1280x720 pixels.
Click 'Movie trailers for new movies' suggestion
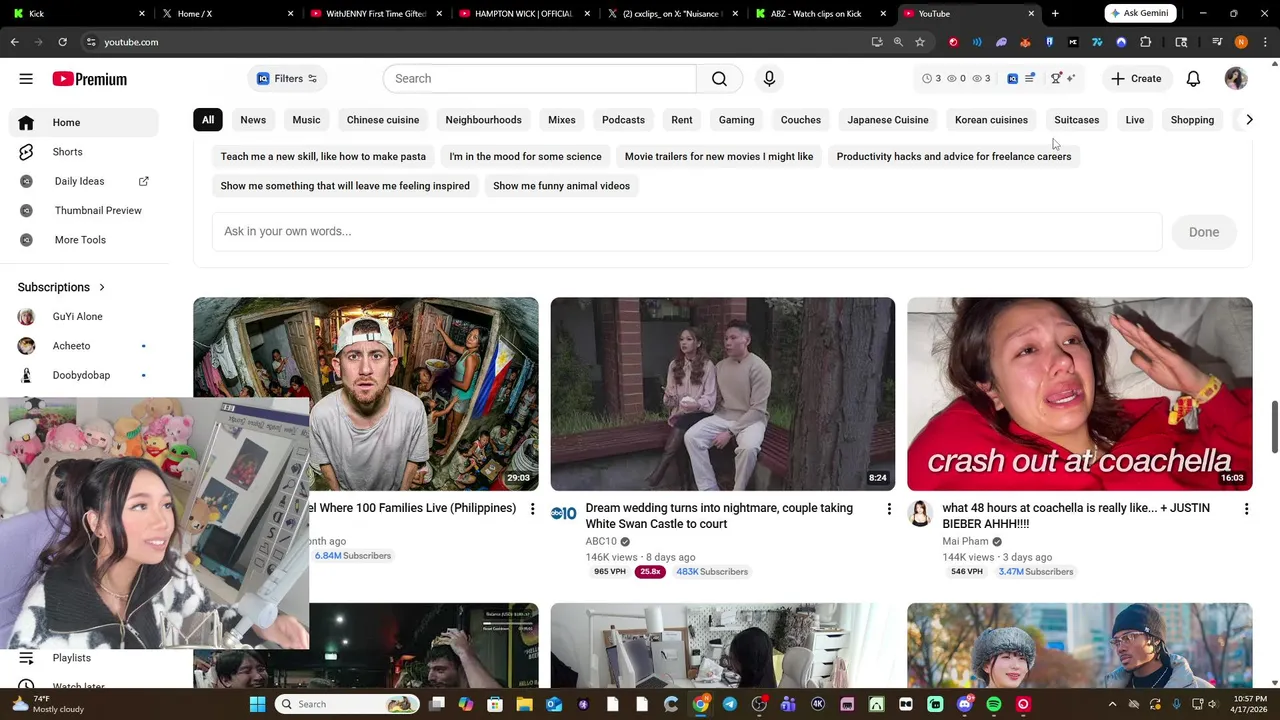pyautogui.click(x=719, y=157)
